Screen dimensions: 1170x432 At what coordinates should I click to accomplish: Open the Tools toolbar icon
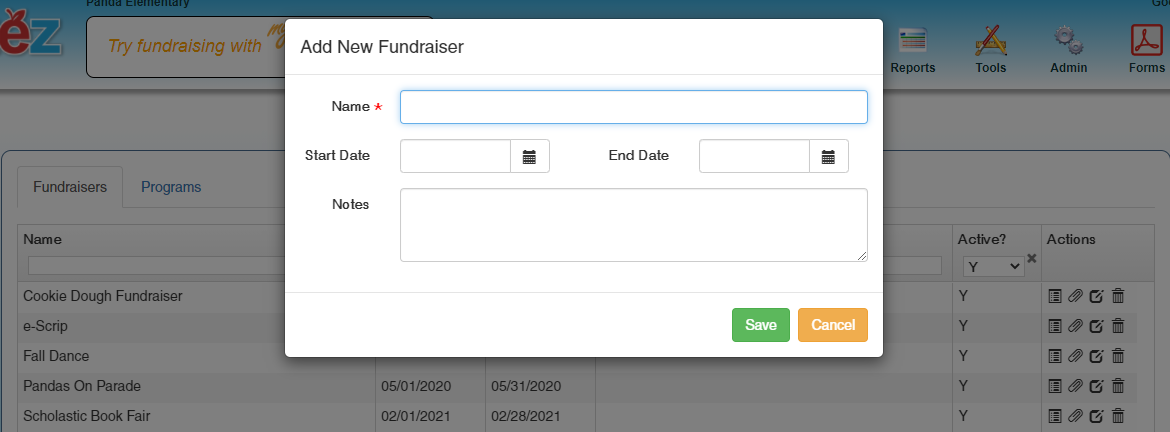tap(990, 45)
